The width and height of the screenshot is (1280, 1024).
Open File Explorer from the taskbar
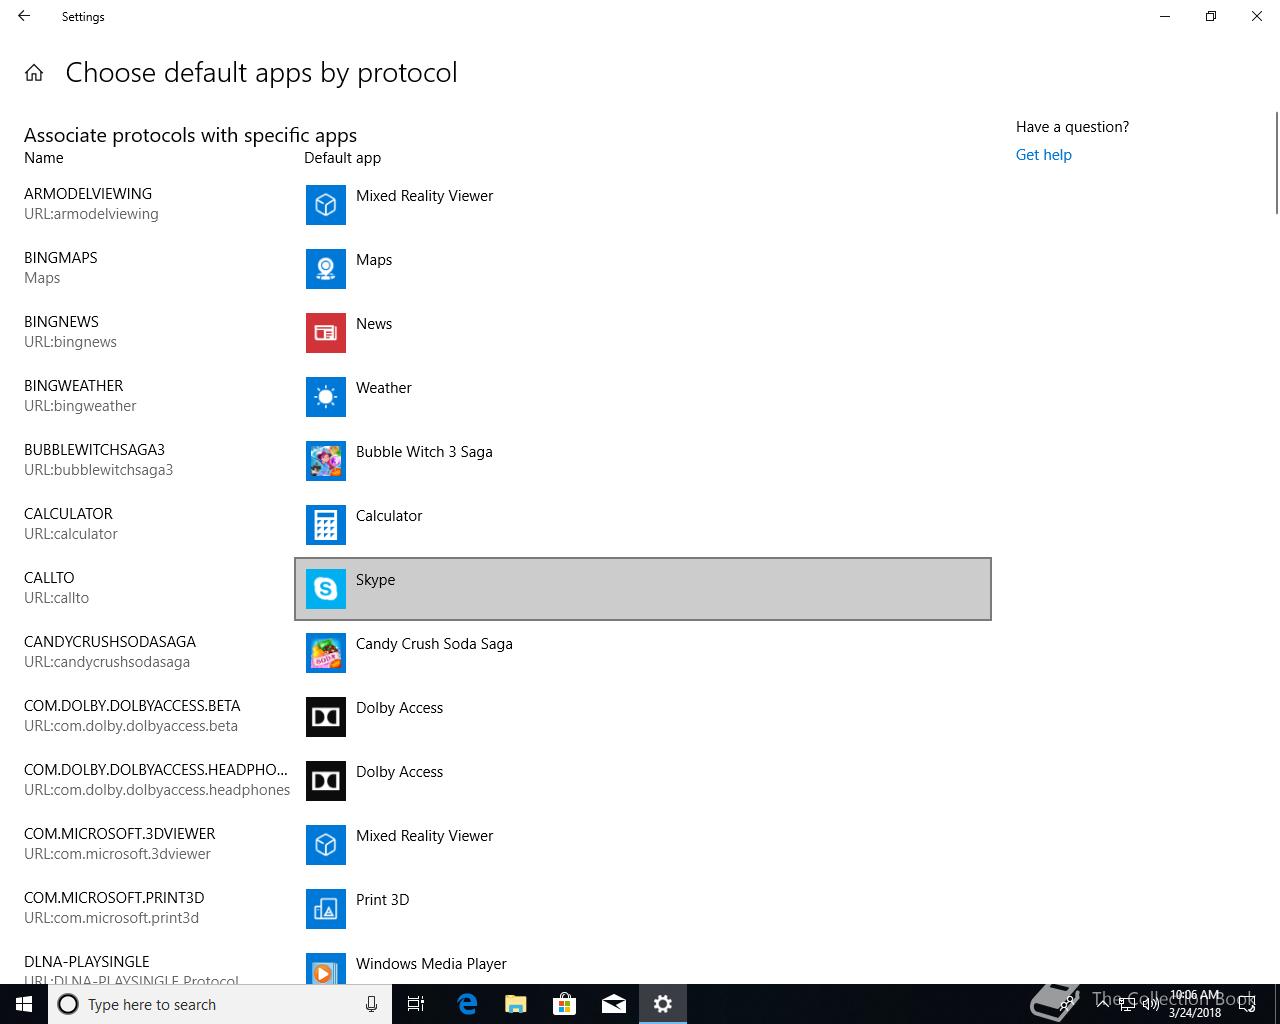pyautogui.click(x=516, y=1004)
